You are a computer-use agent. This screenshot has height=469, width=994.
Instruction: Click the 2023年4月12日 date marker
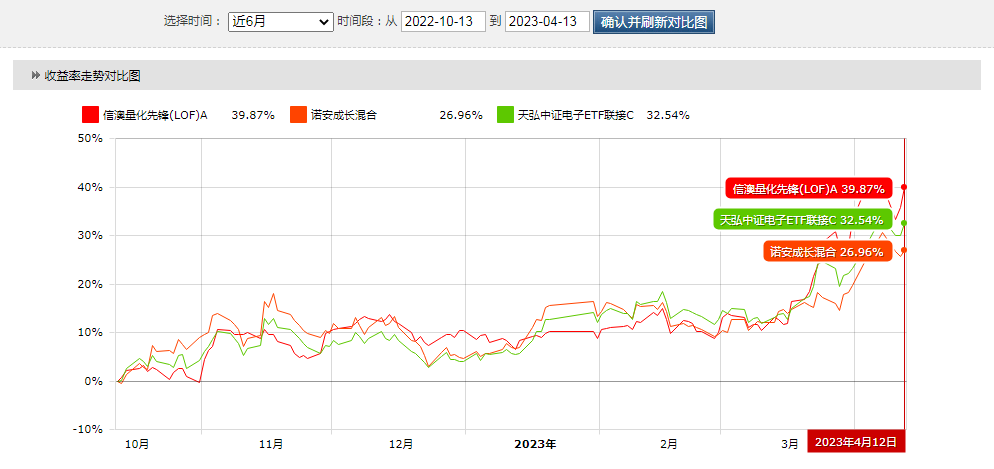tap(856, 442)
